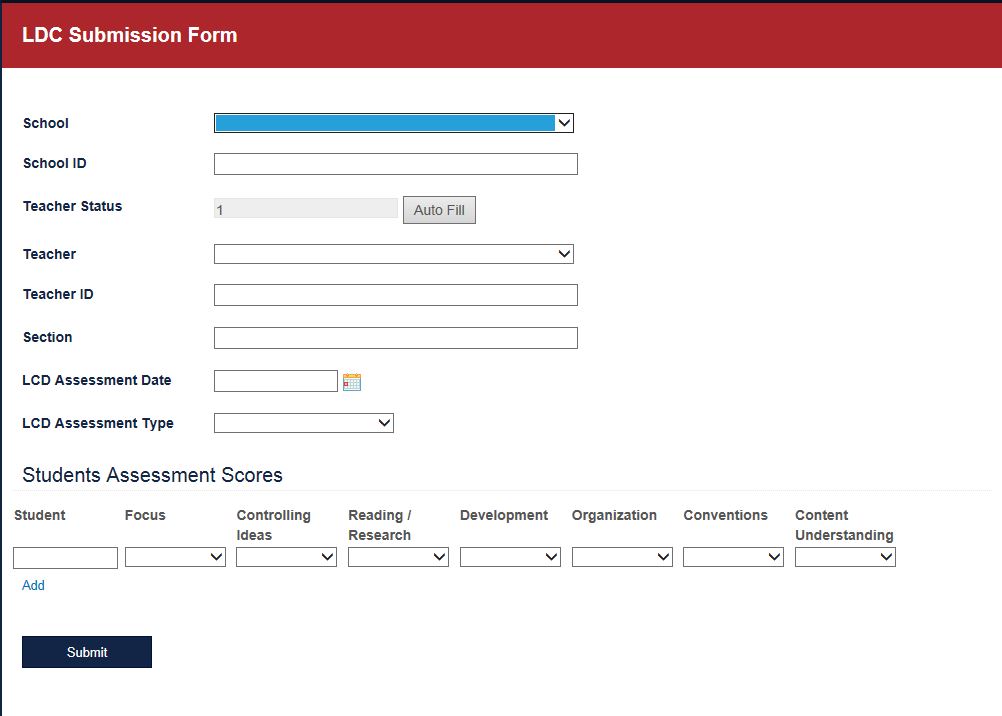Screen dimensions: 1002x716
Task: Click the School ID input field
Action: (x=395, y=163)
